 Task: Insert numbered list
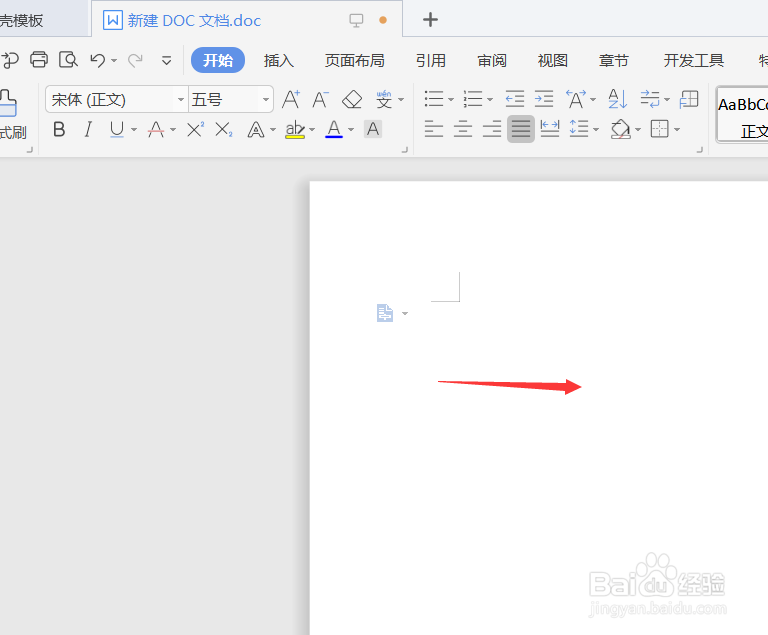pos(473,99)
